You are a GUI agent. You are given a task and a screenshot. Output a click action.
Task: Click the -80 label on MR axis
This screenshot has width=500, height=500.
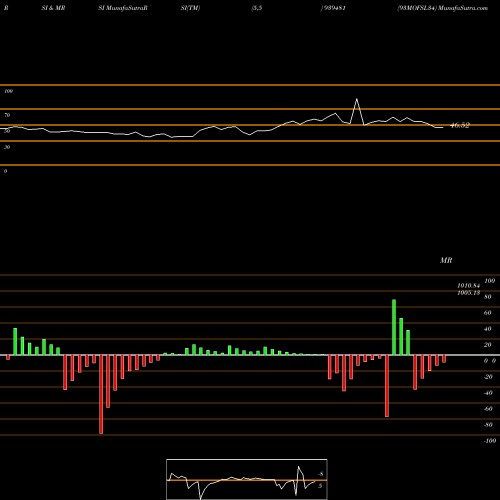[488, 425]
